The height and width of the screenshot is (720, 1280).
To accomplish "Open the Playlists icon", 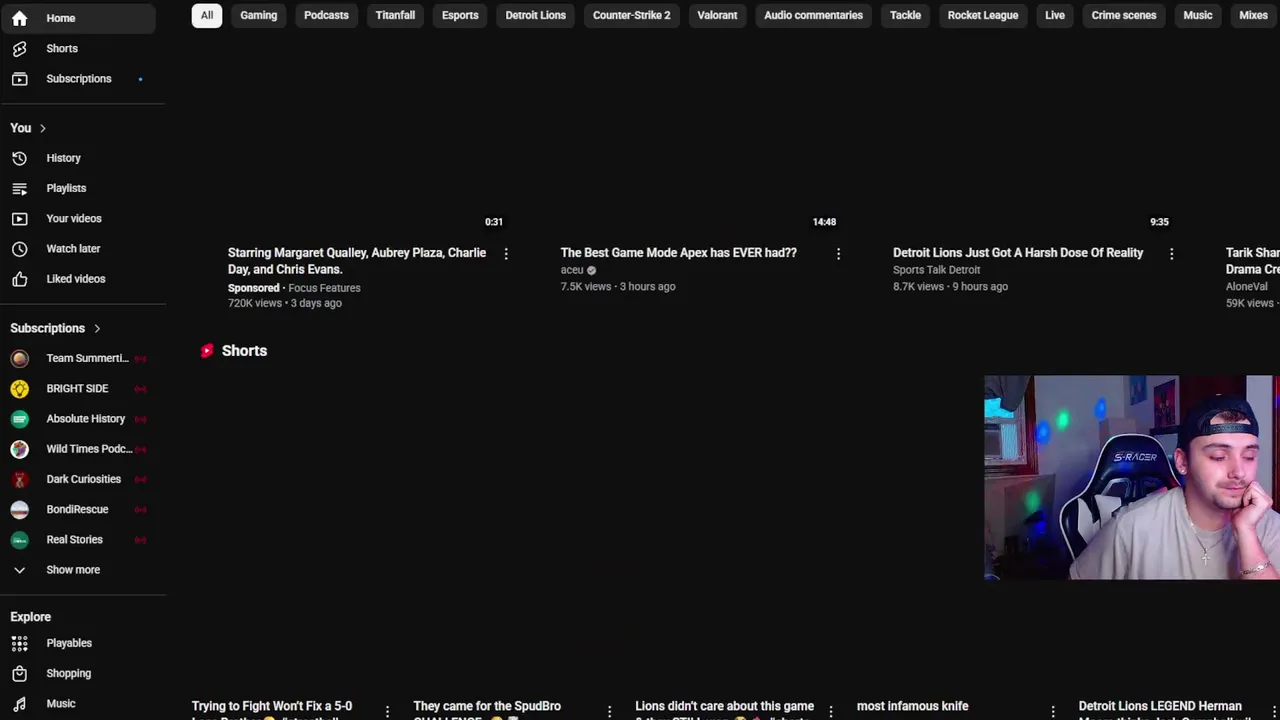I will (x=19, y=188).
